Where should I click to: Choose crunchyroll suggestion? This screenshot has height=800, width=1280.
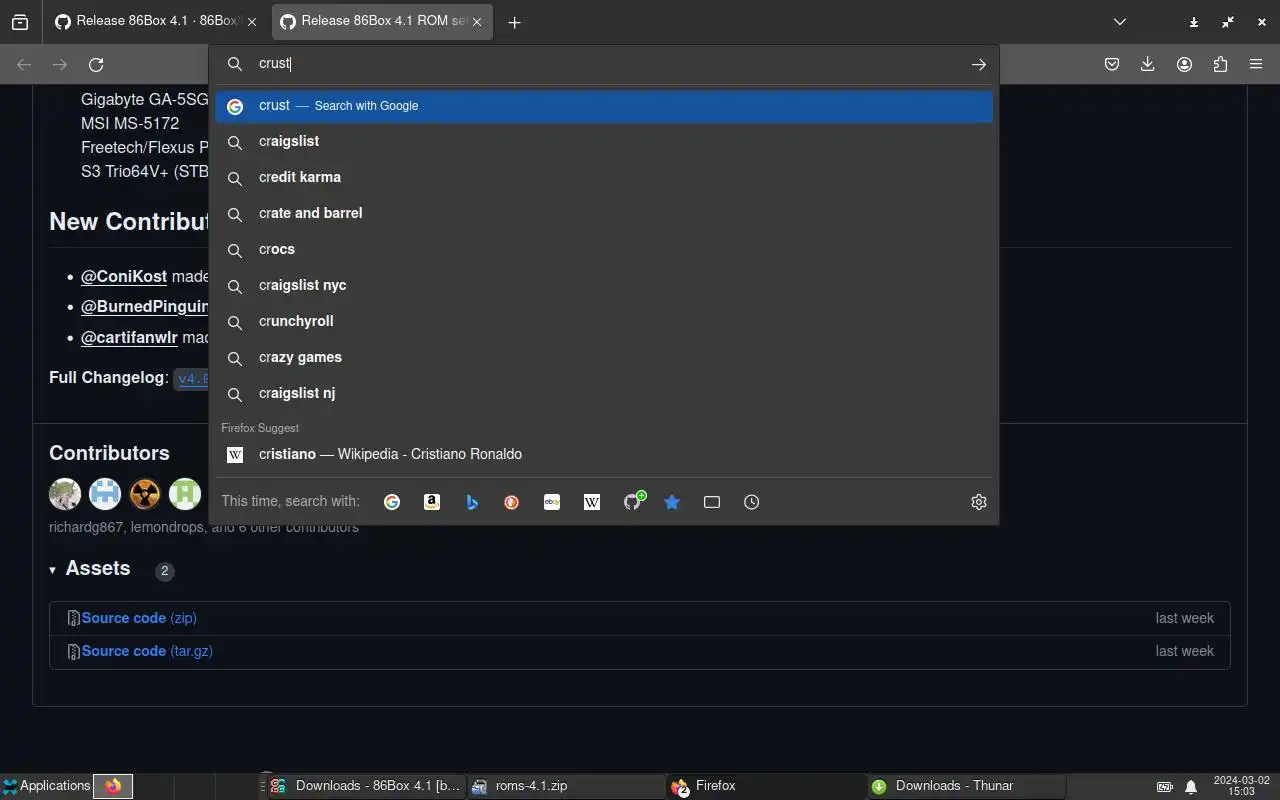pyautogui.click(x=604, y=322)
